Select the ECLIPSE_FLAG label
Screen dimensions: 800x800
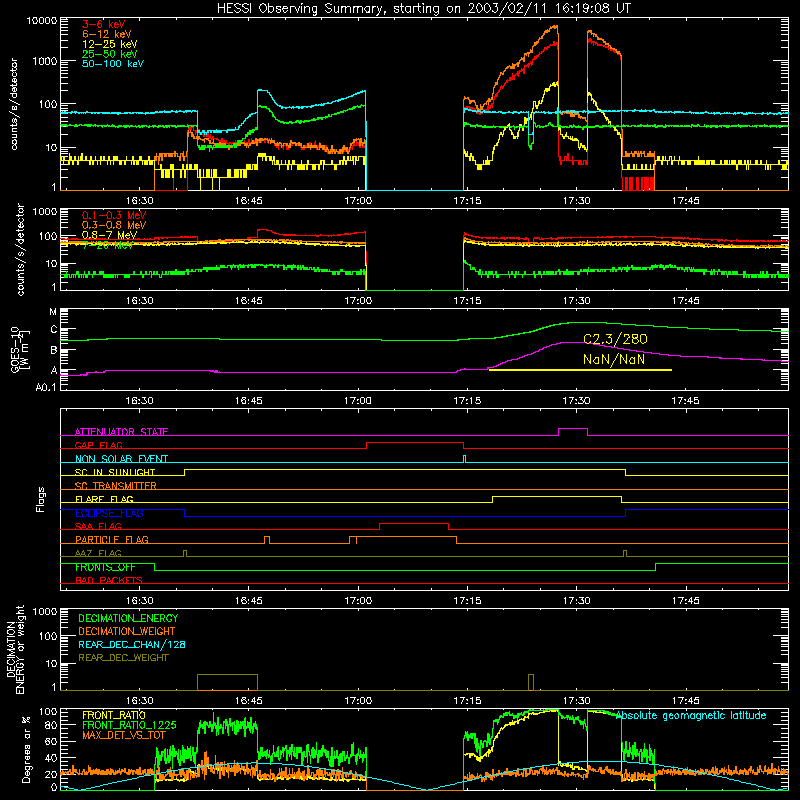[x=109, y=513]
